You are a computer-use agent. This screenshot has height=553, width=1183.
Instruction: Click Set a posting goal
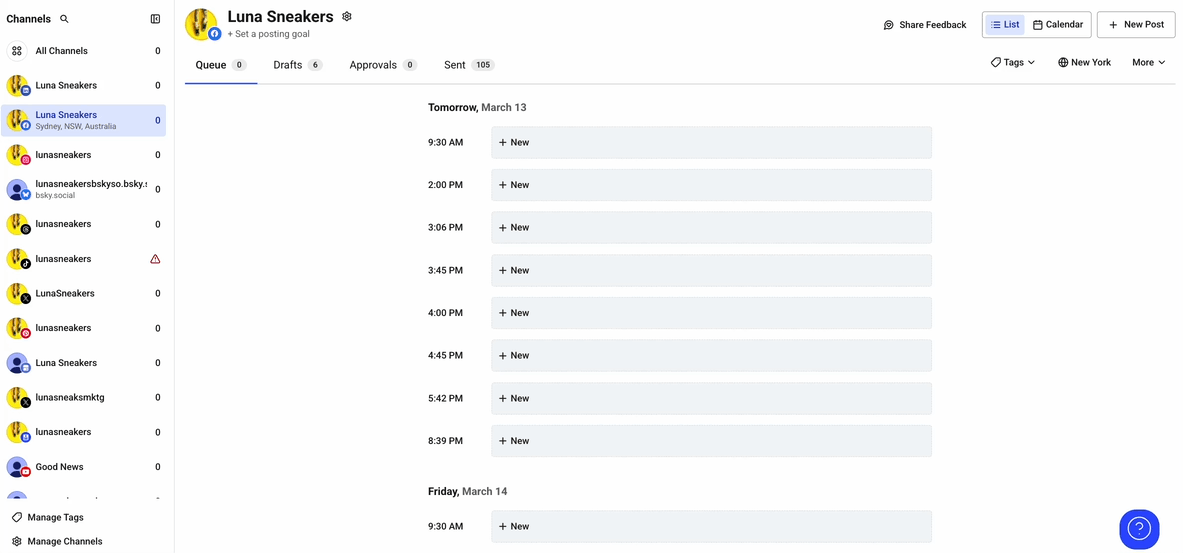coord(269,34)
